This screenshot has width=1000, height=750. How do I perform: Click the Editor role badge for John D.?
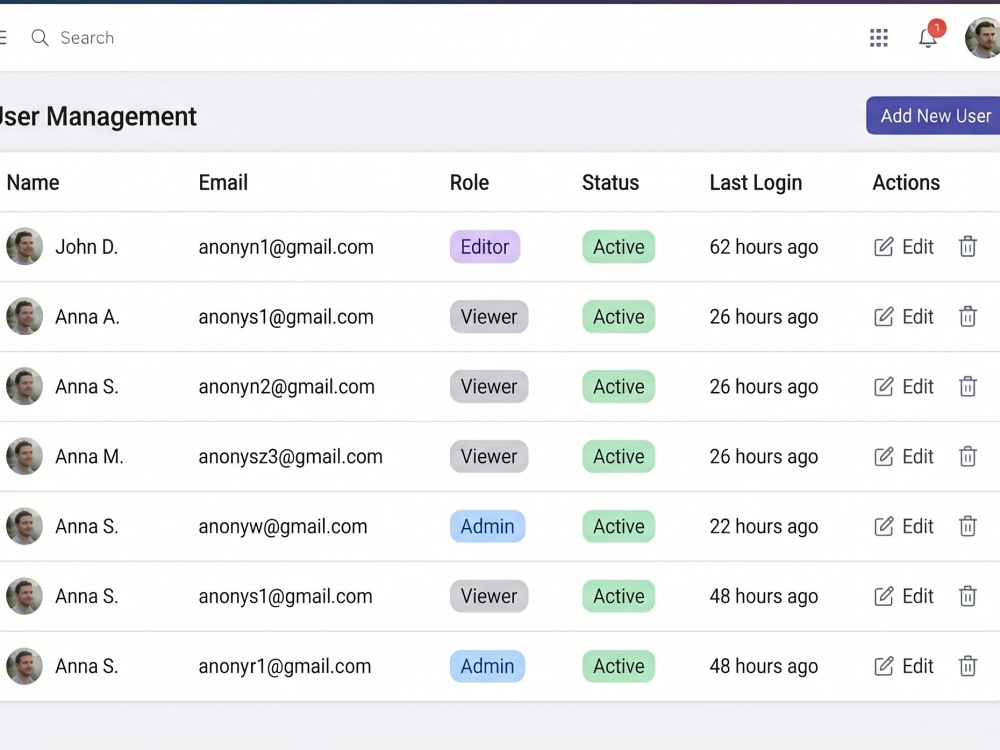point(485,247)
